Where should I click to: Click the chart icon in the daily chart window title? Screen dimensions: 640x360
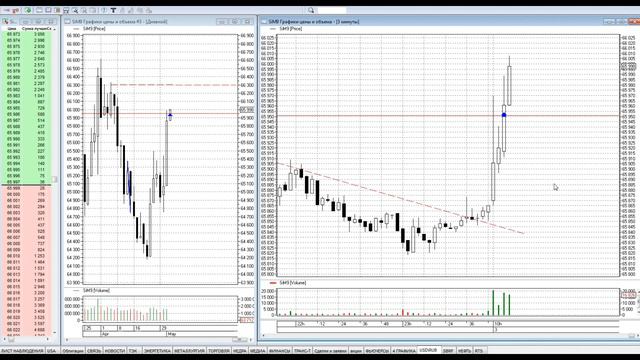pyautogui.click(x=68, y=21)
